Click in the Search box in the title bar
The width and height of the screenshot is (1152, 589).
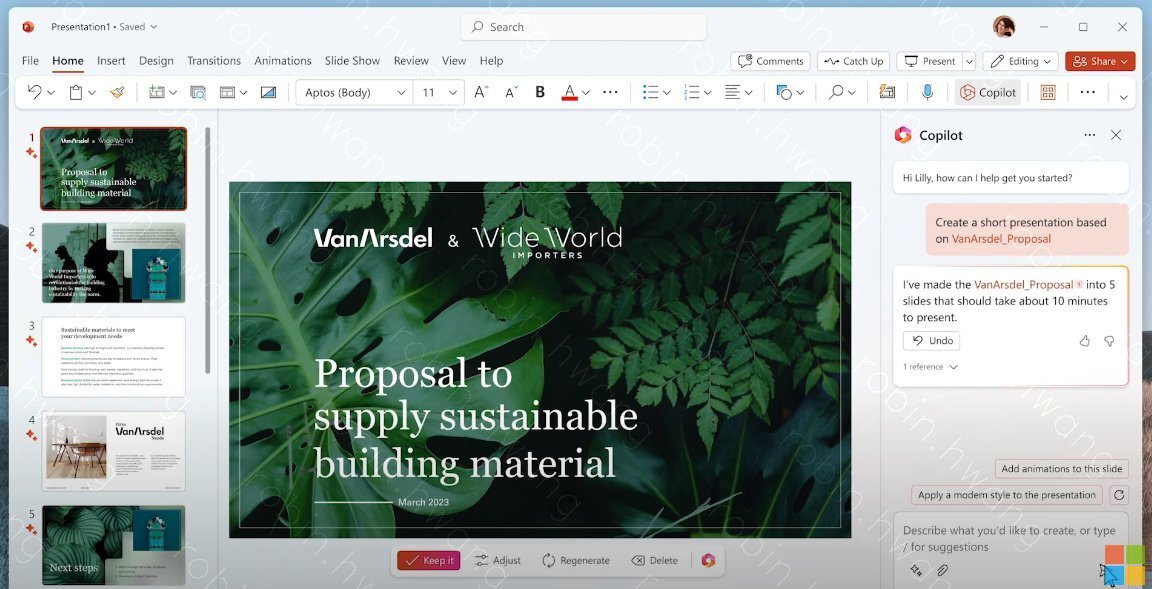(x=584, y=26)
